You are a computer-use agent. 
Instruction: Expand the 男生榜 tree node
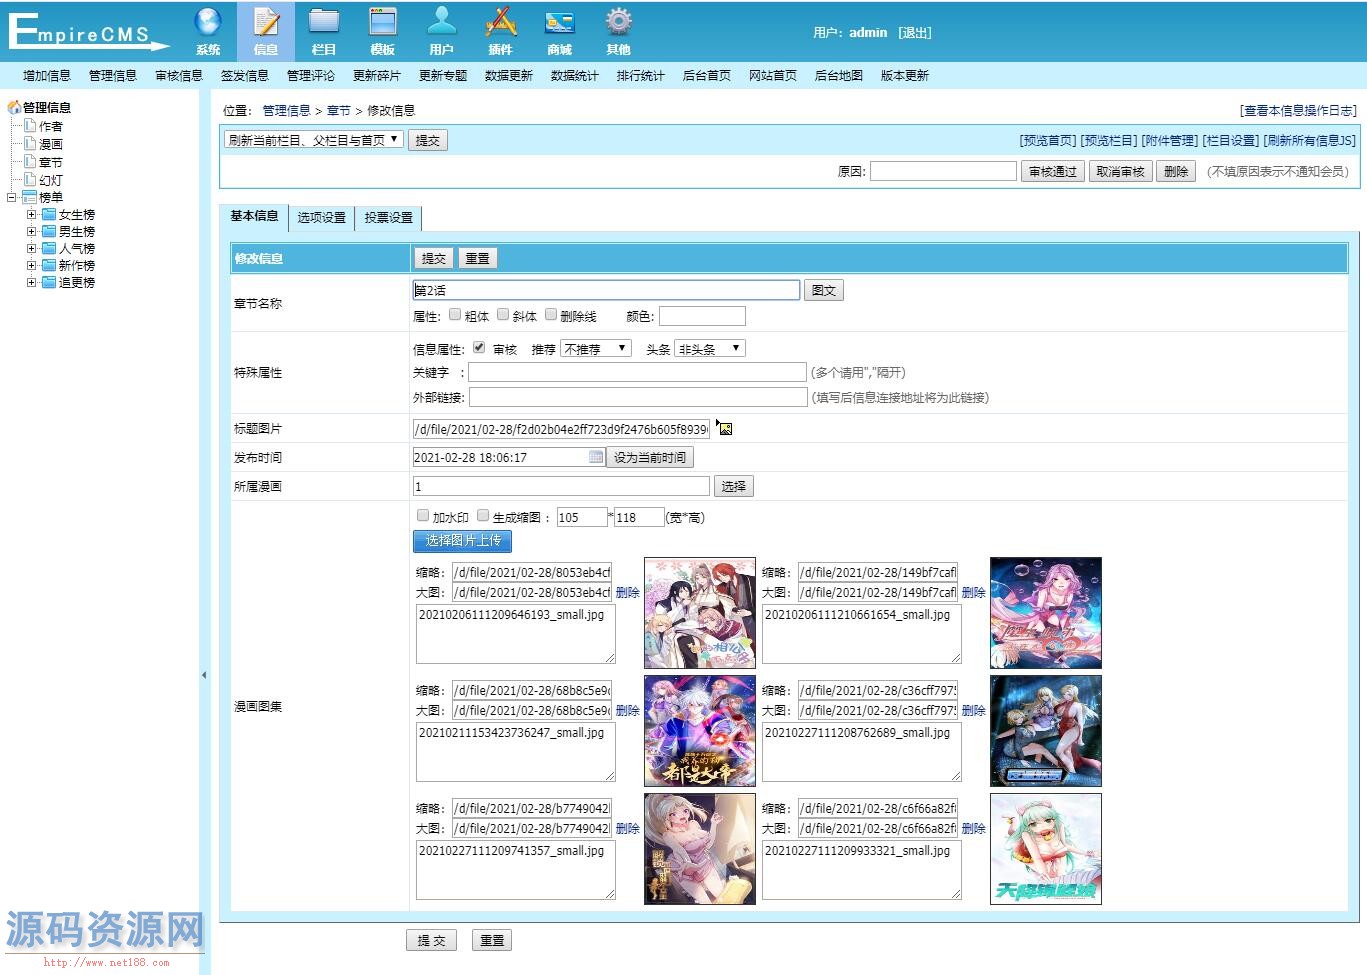(x=32, y=231)
